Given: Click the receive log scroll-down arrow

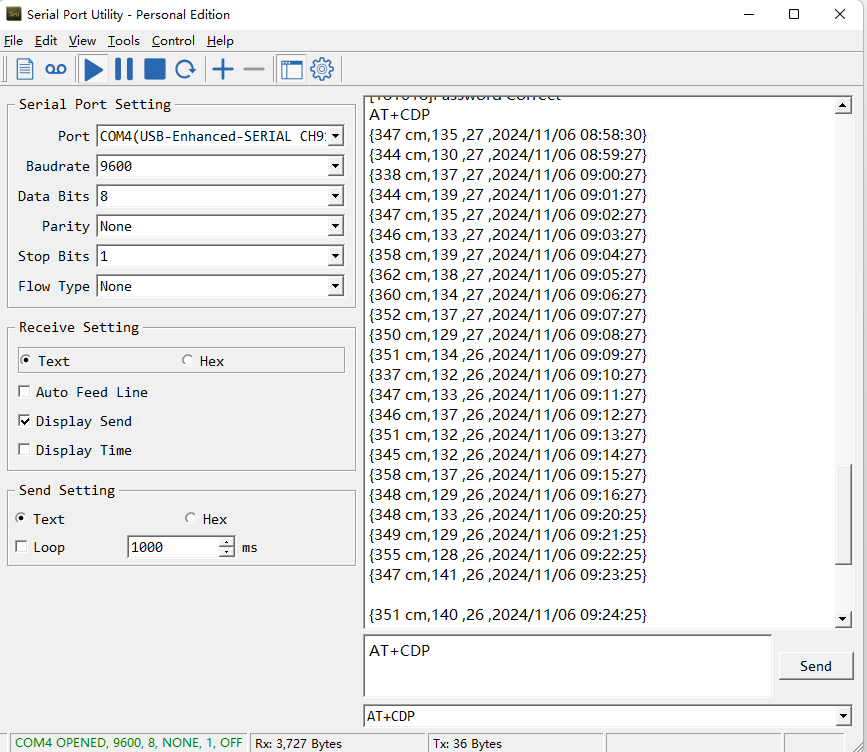Looking at the screenshot, I should click(x=843, y=619).
